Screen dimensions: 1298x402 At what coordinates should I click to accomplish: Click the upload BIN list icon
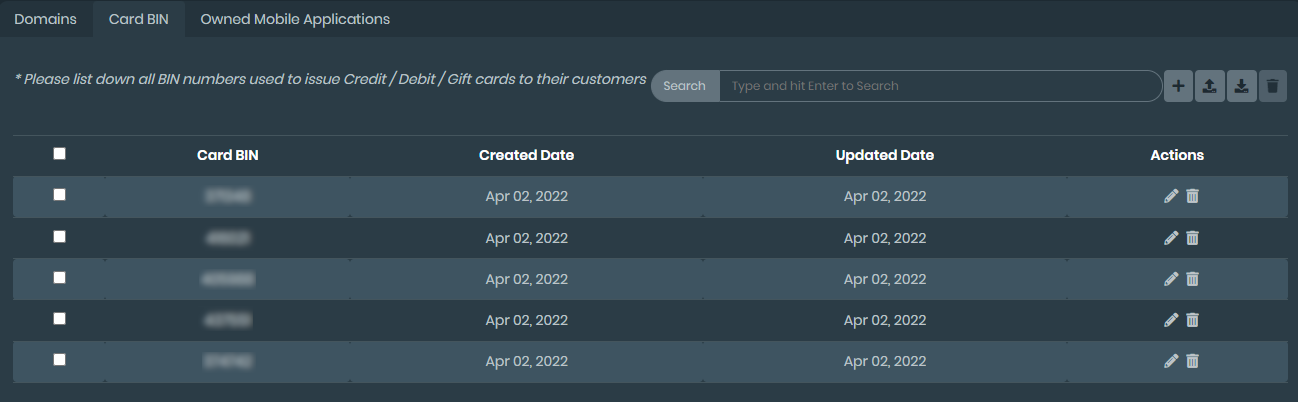(1209, 86)
